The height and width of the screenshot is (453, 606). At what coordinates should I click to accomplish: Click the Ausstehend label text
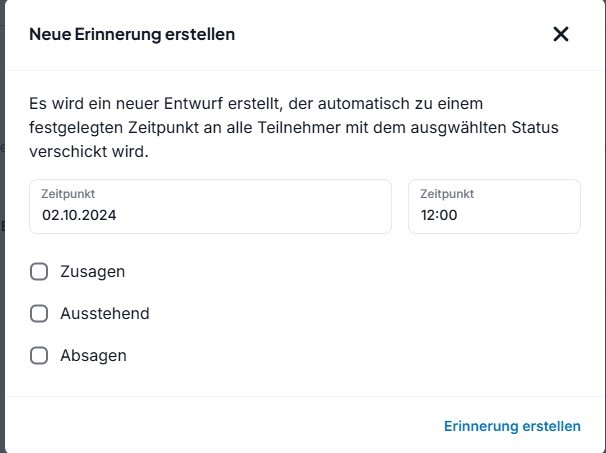[x=105, y=313]
